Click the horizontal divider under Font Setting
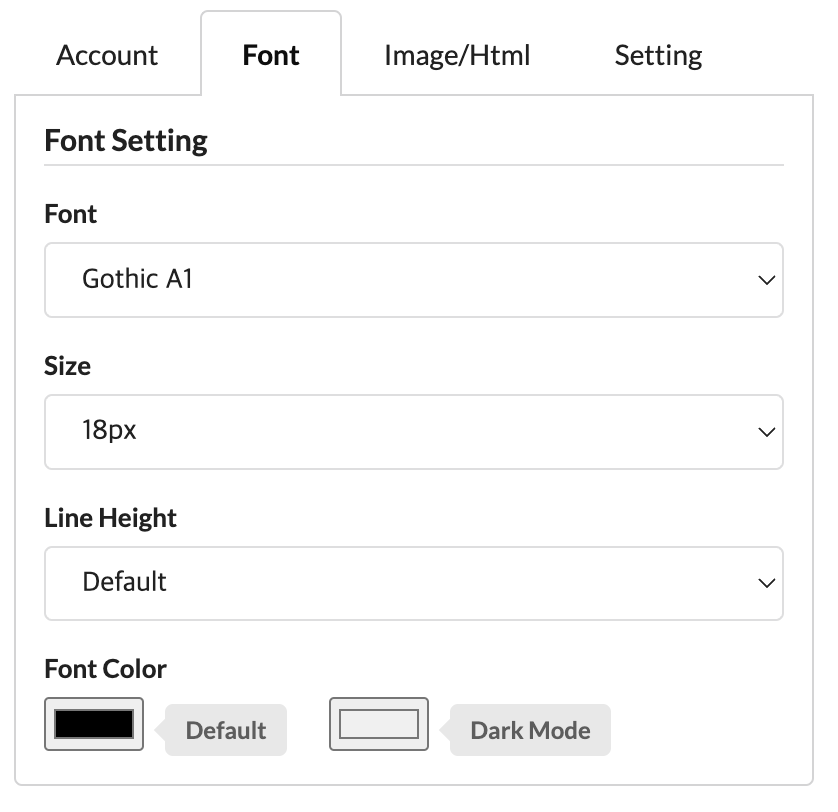The width and height of the screenshot is (838, 812). (413, 165)
